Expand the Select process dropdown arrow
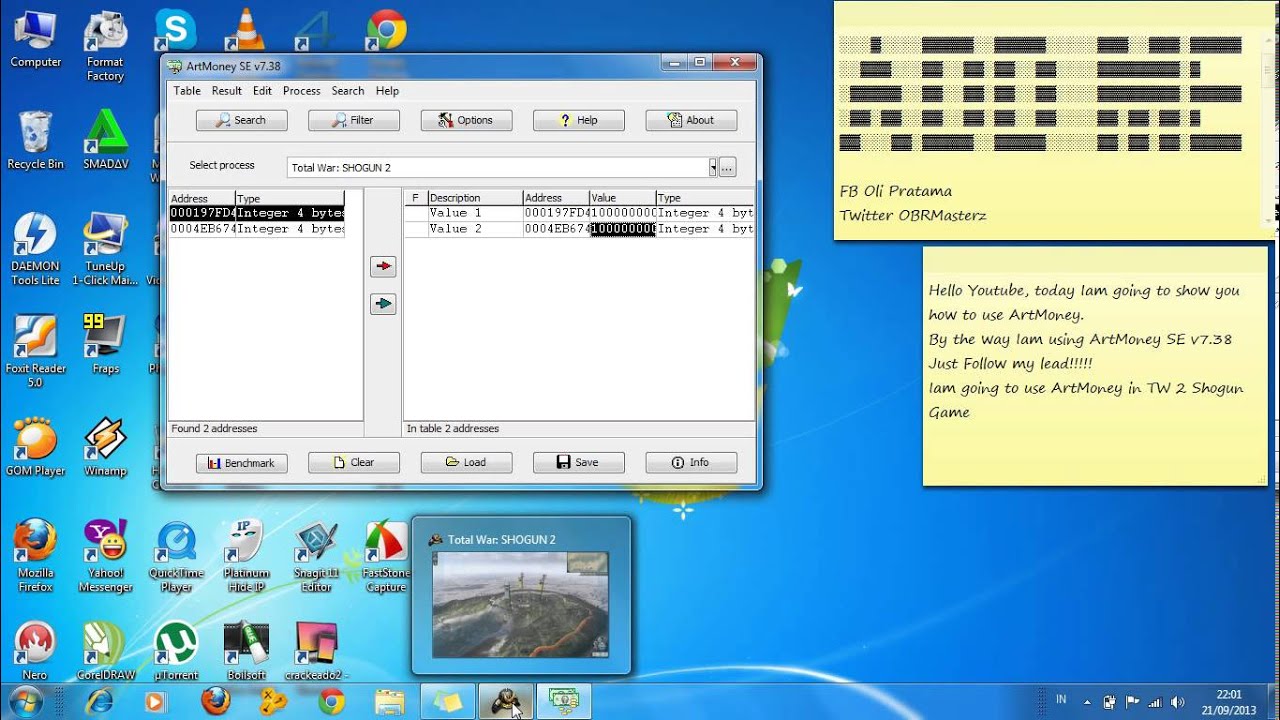 pyautogui.click(x=712, y=168)
